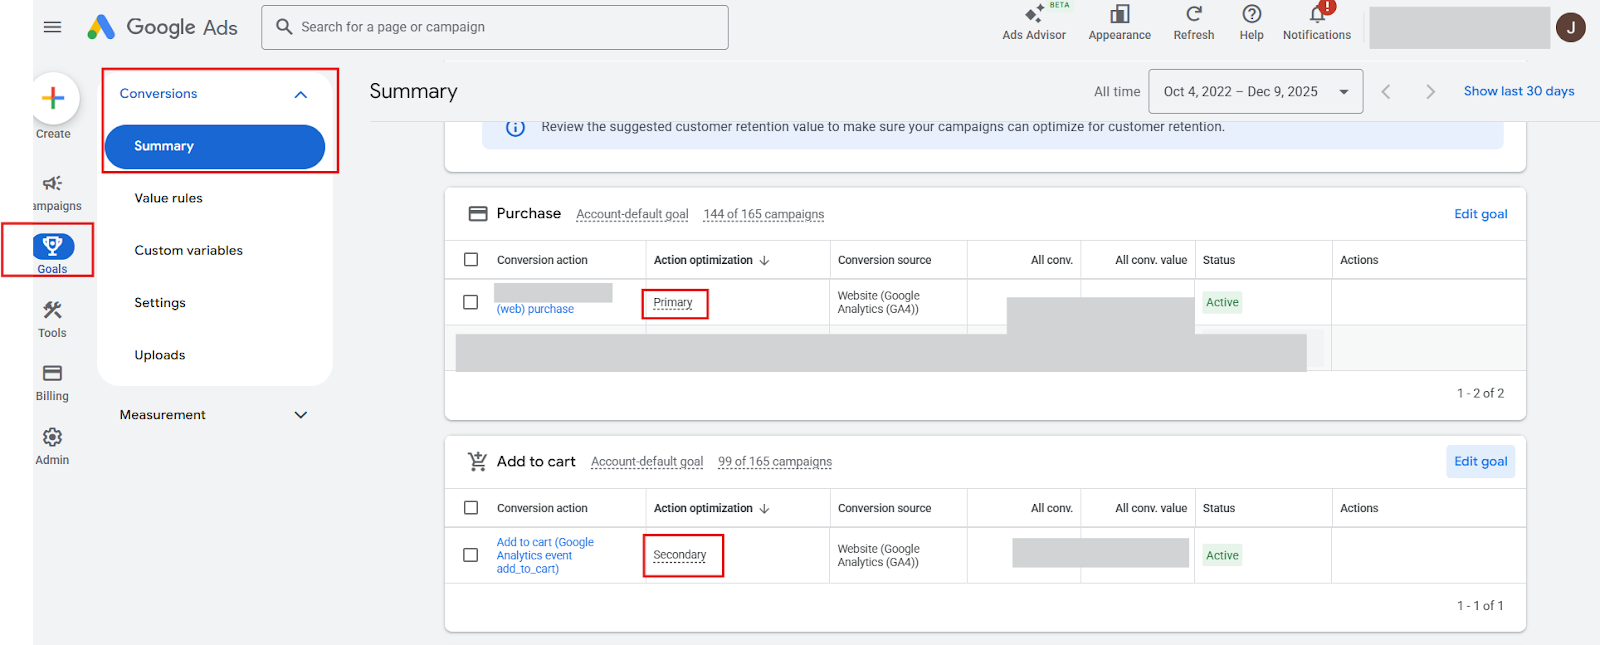Sort Add to cart table by Action optimization arrow
This screenshot has height=645, width=1600.
765,508
